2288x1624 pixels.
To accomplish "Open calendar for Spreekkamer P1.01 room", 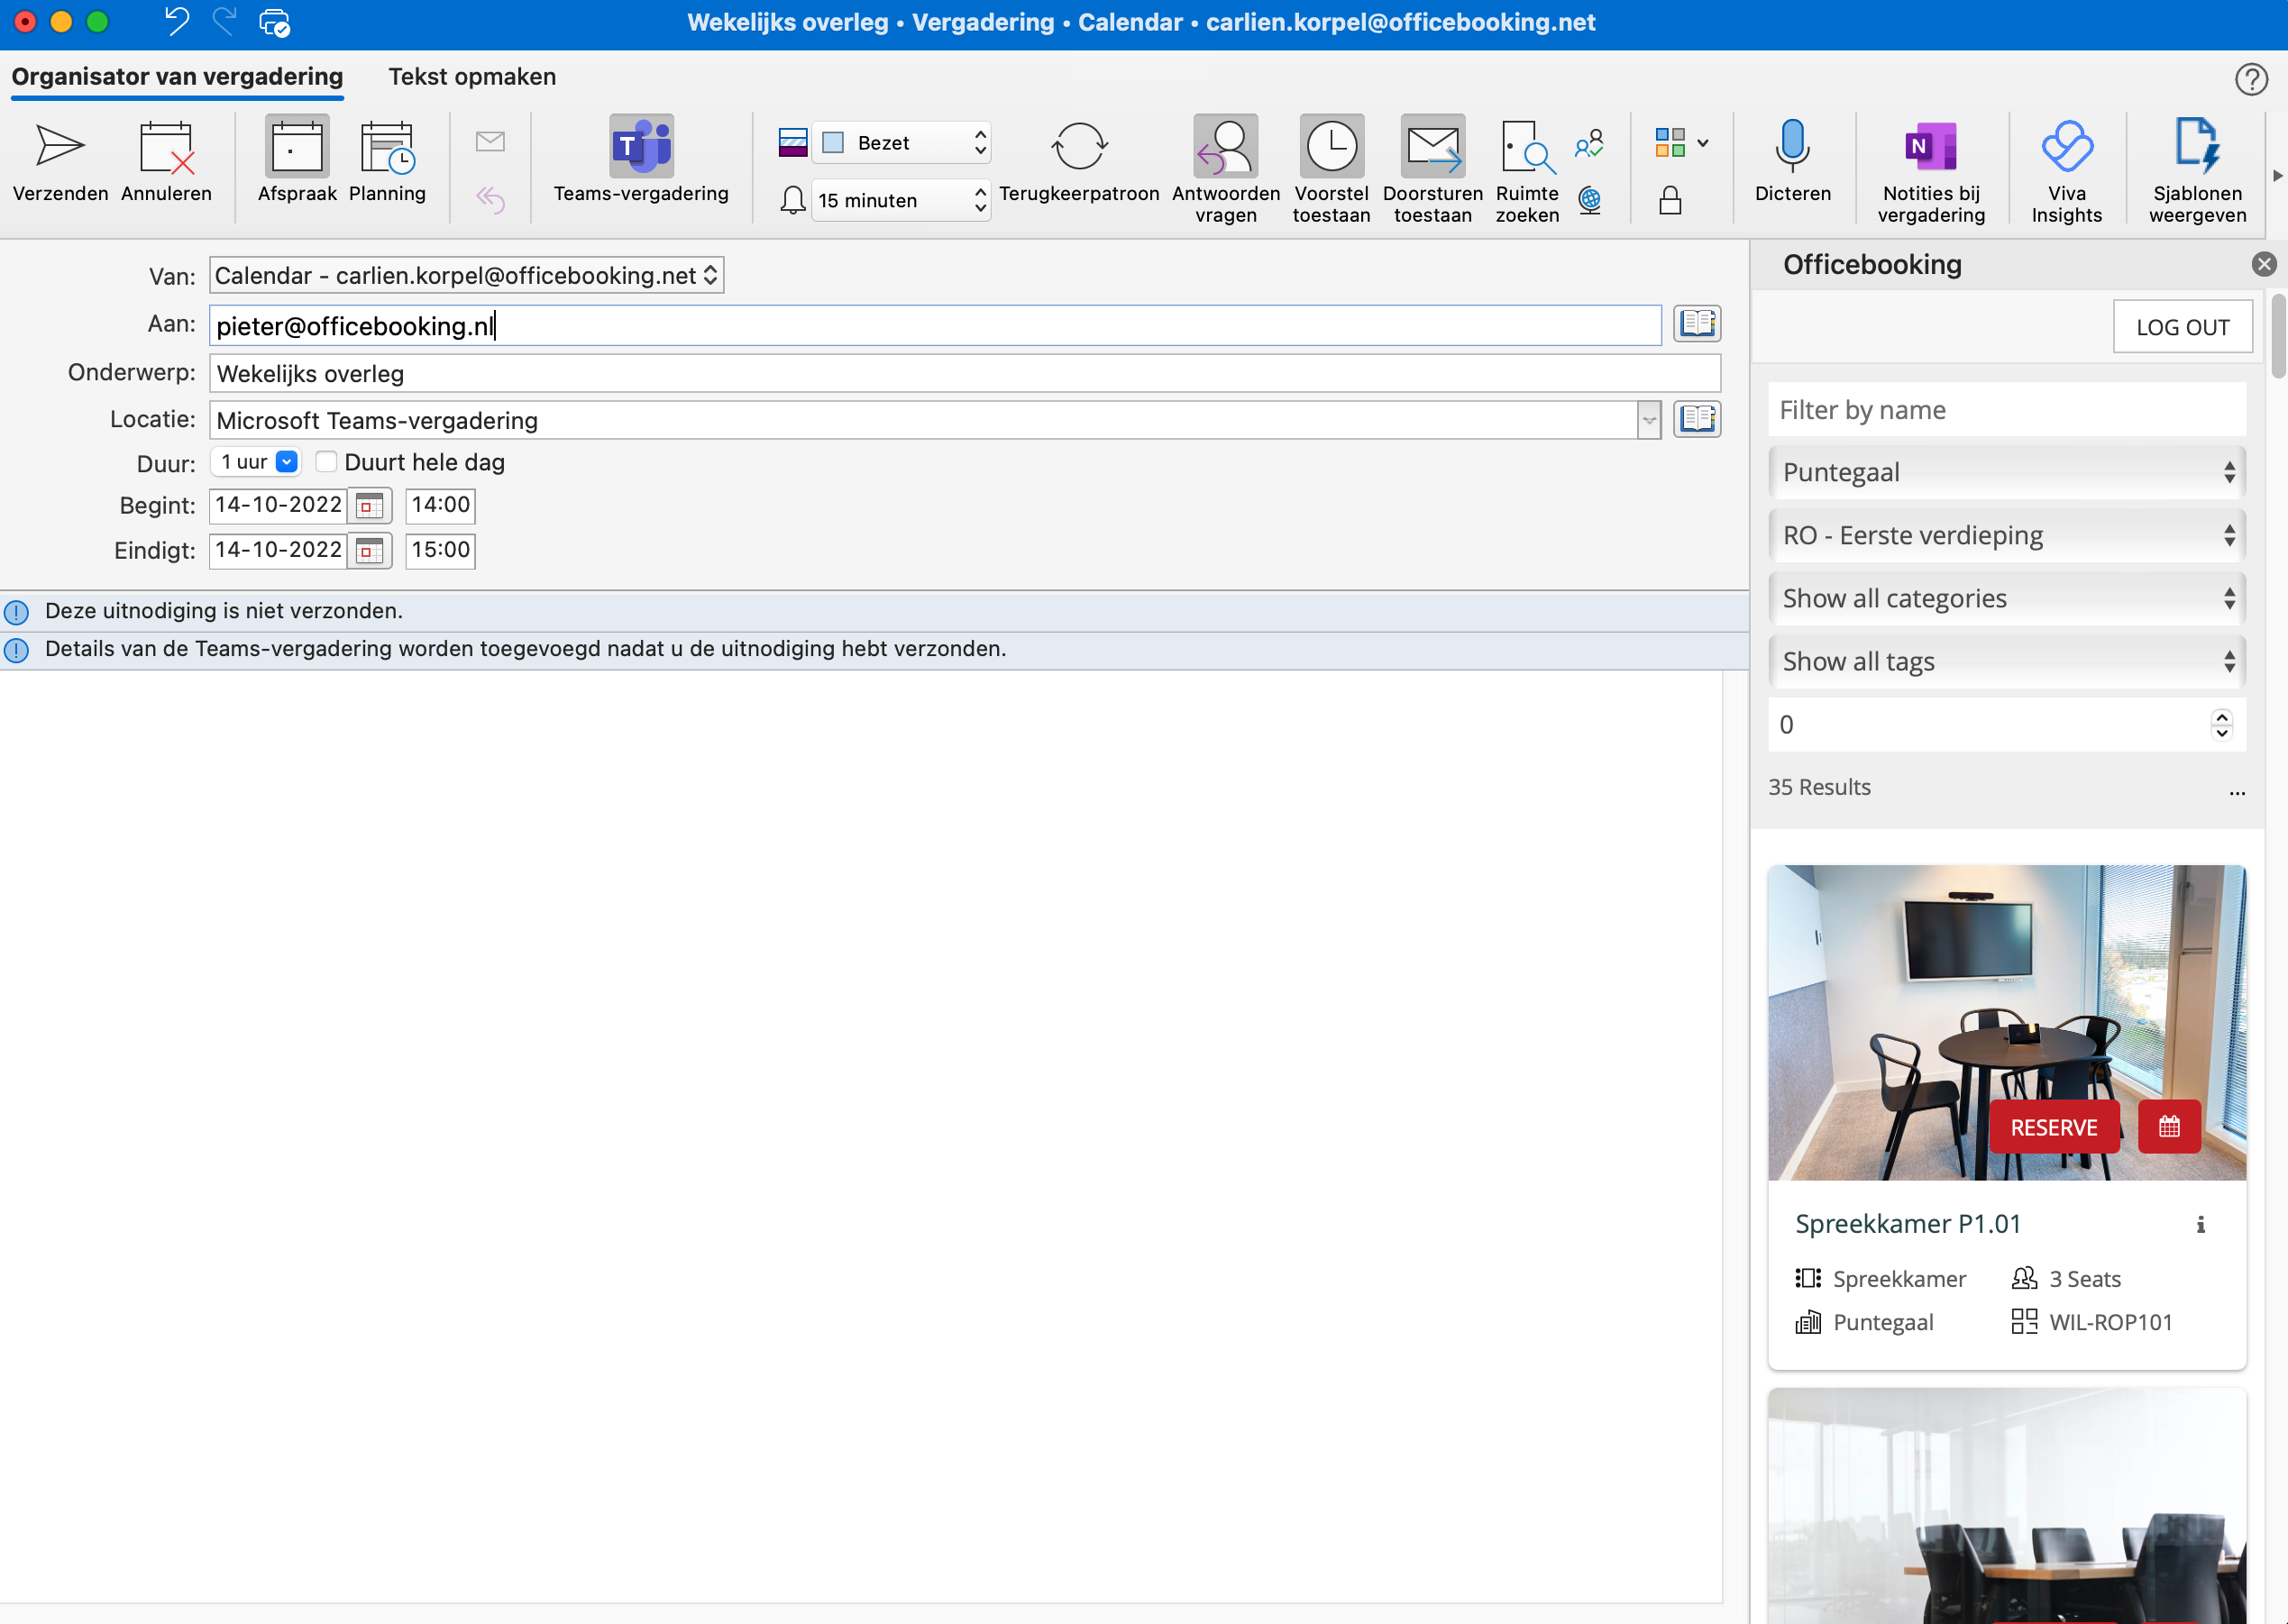I will click(2169, 1127).
